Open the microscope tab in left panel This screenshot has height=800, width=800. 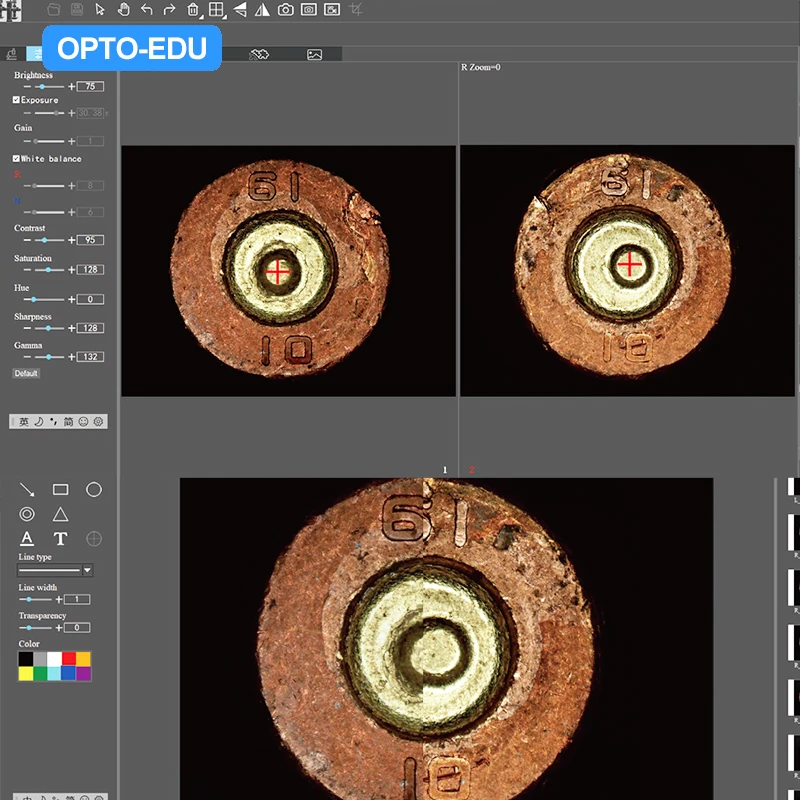point(11,54)
